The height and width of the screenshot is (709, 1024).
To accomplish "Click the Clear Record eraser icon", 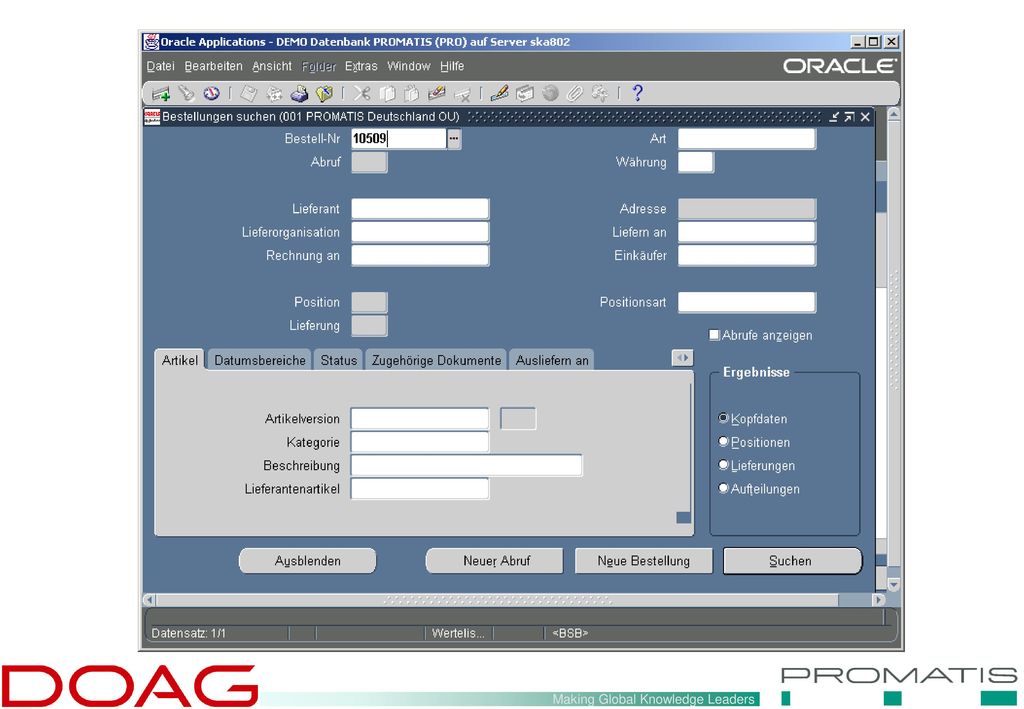I will [437, 93].
